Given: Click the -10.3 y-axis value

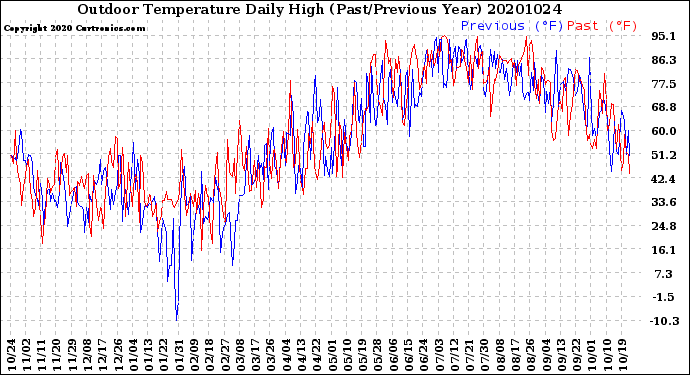Looking at the screenshot, I should tap(664, 321).
